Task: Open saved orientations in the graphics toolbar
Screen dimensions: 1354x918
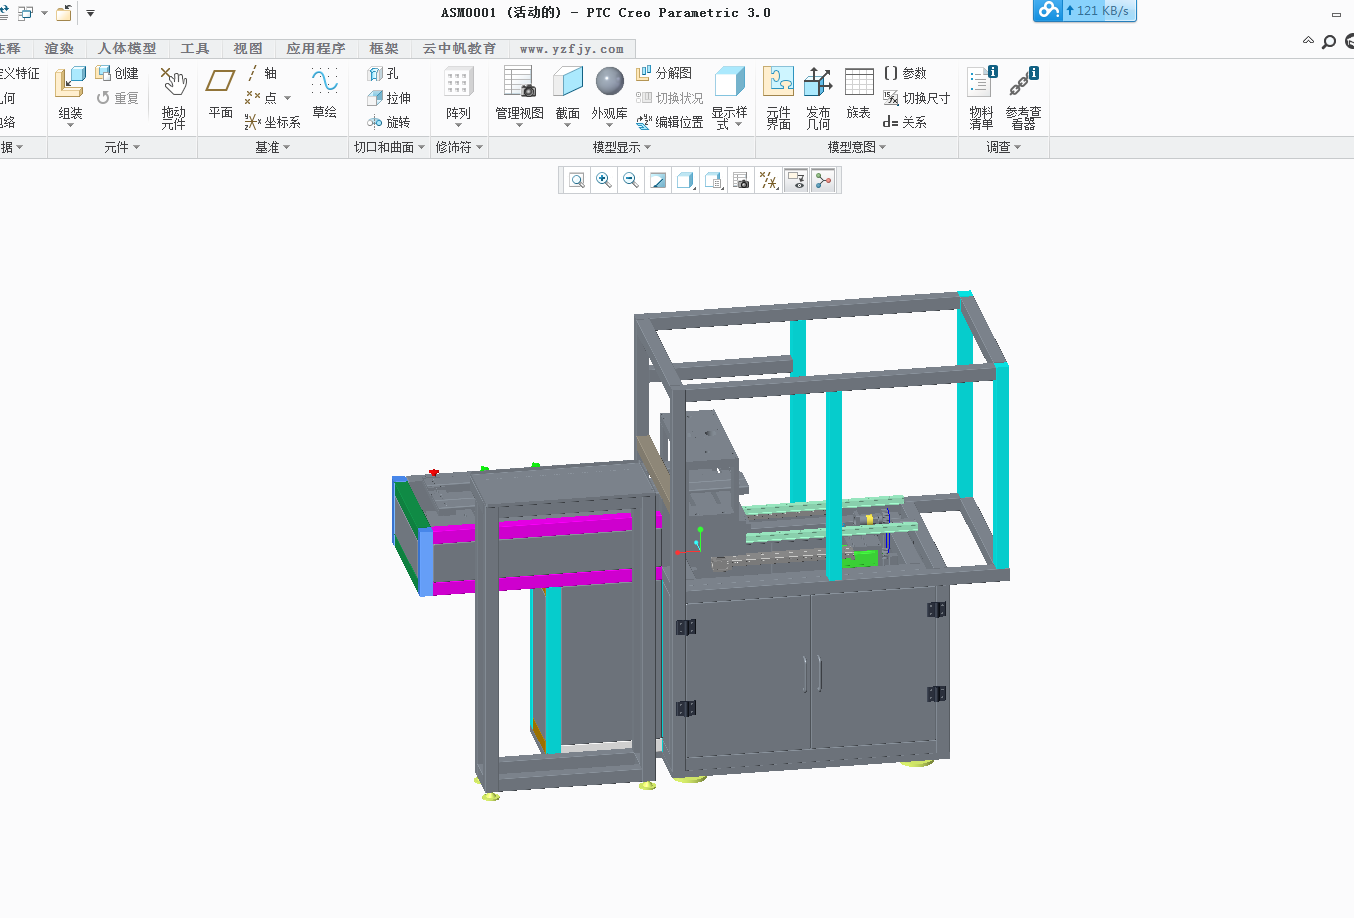Action: point(714,180)
